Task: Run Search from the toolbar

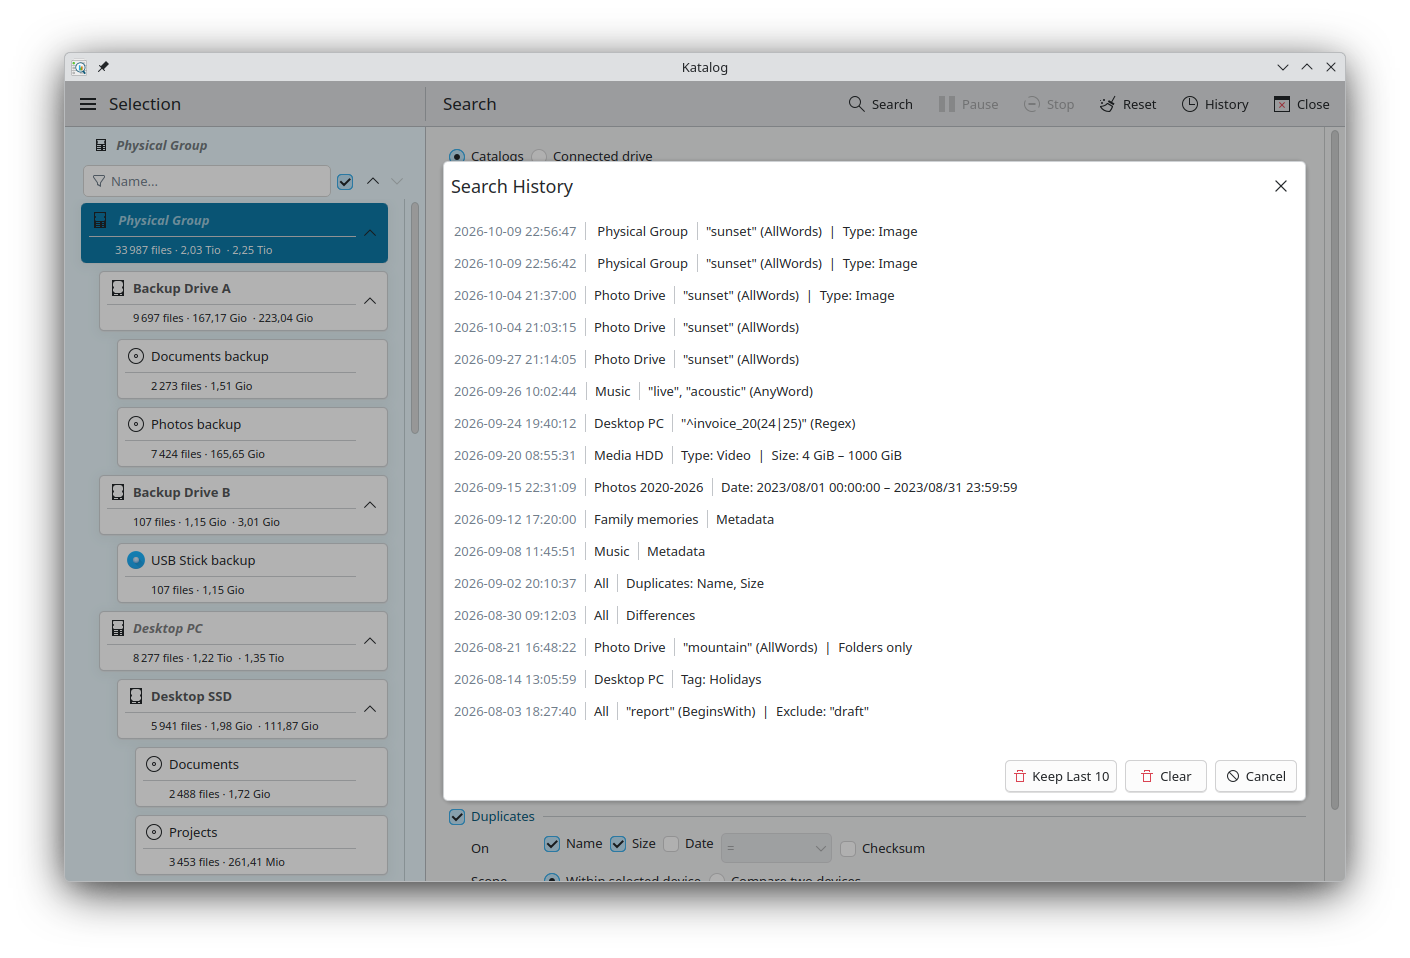Action: tap(880, 104)
